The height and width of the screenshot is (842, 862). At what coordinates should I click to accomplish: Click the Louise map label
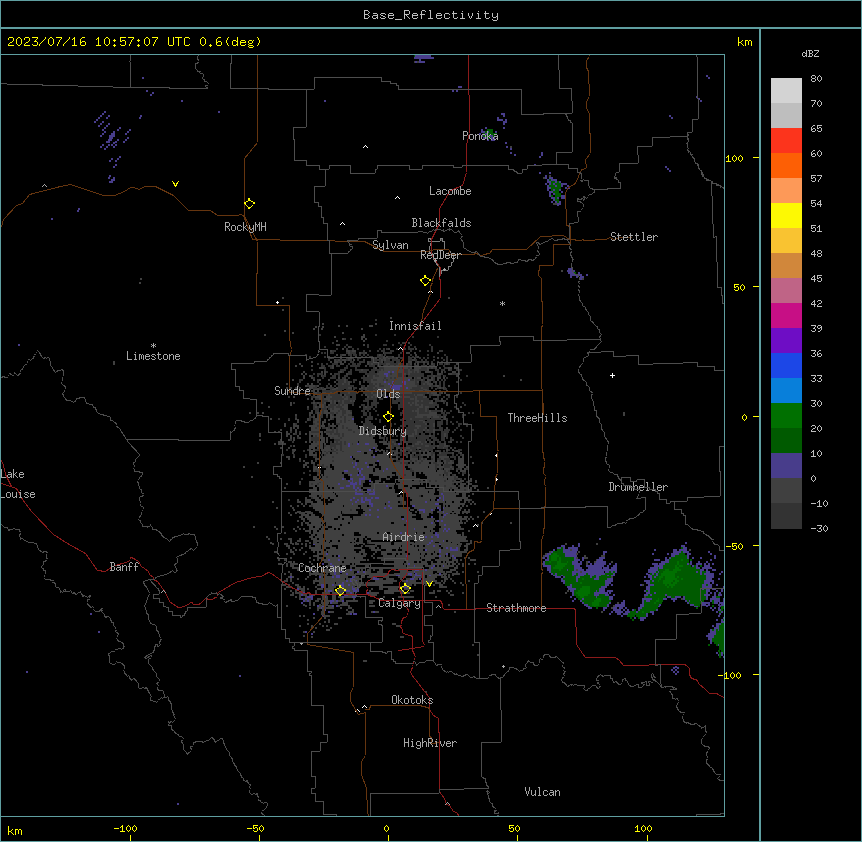(18, 494)
